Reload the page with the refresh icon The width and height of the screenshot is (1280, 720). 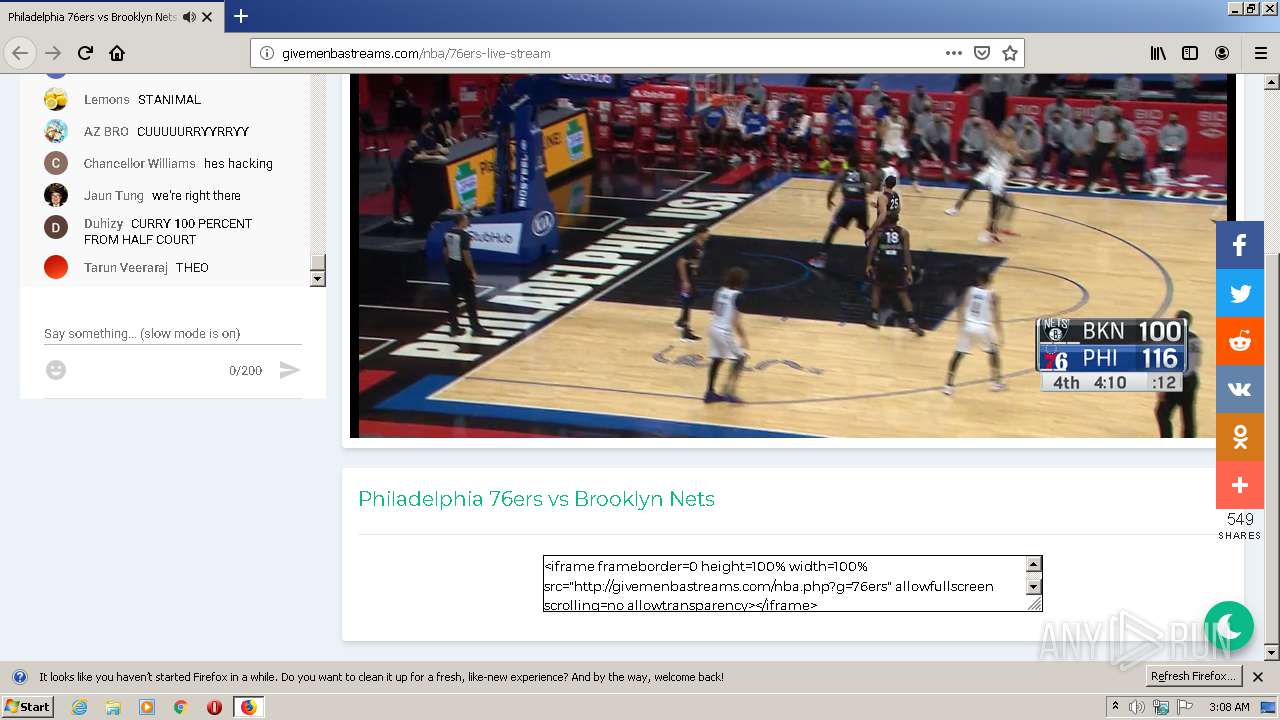coord(85,53)
